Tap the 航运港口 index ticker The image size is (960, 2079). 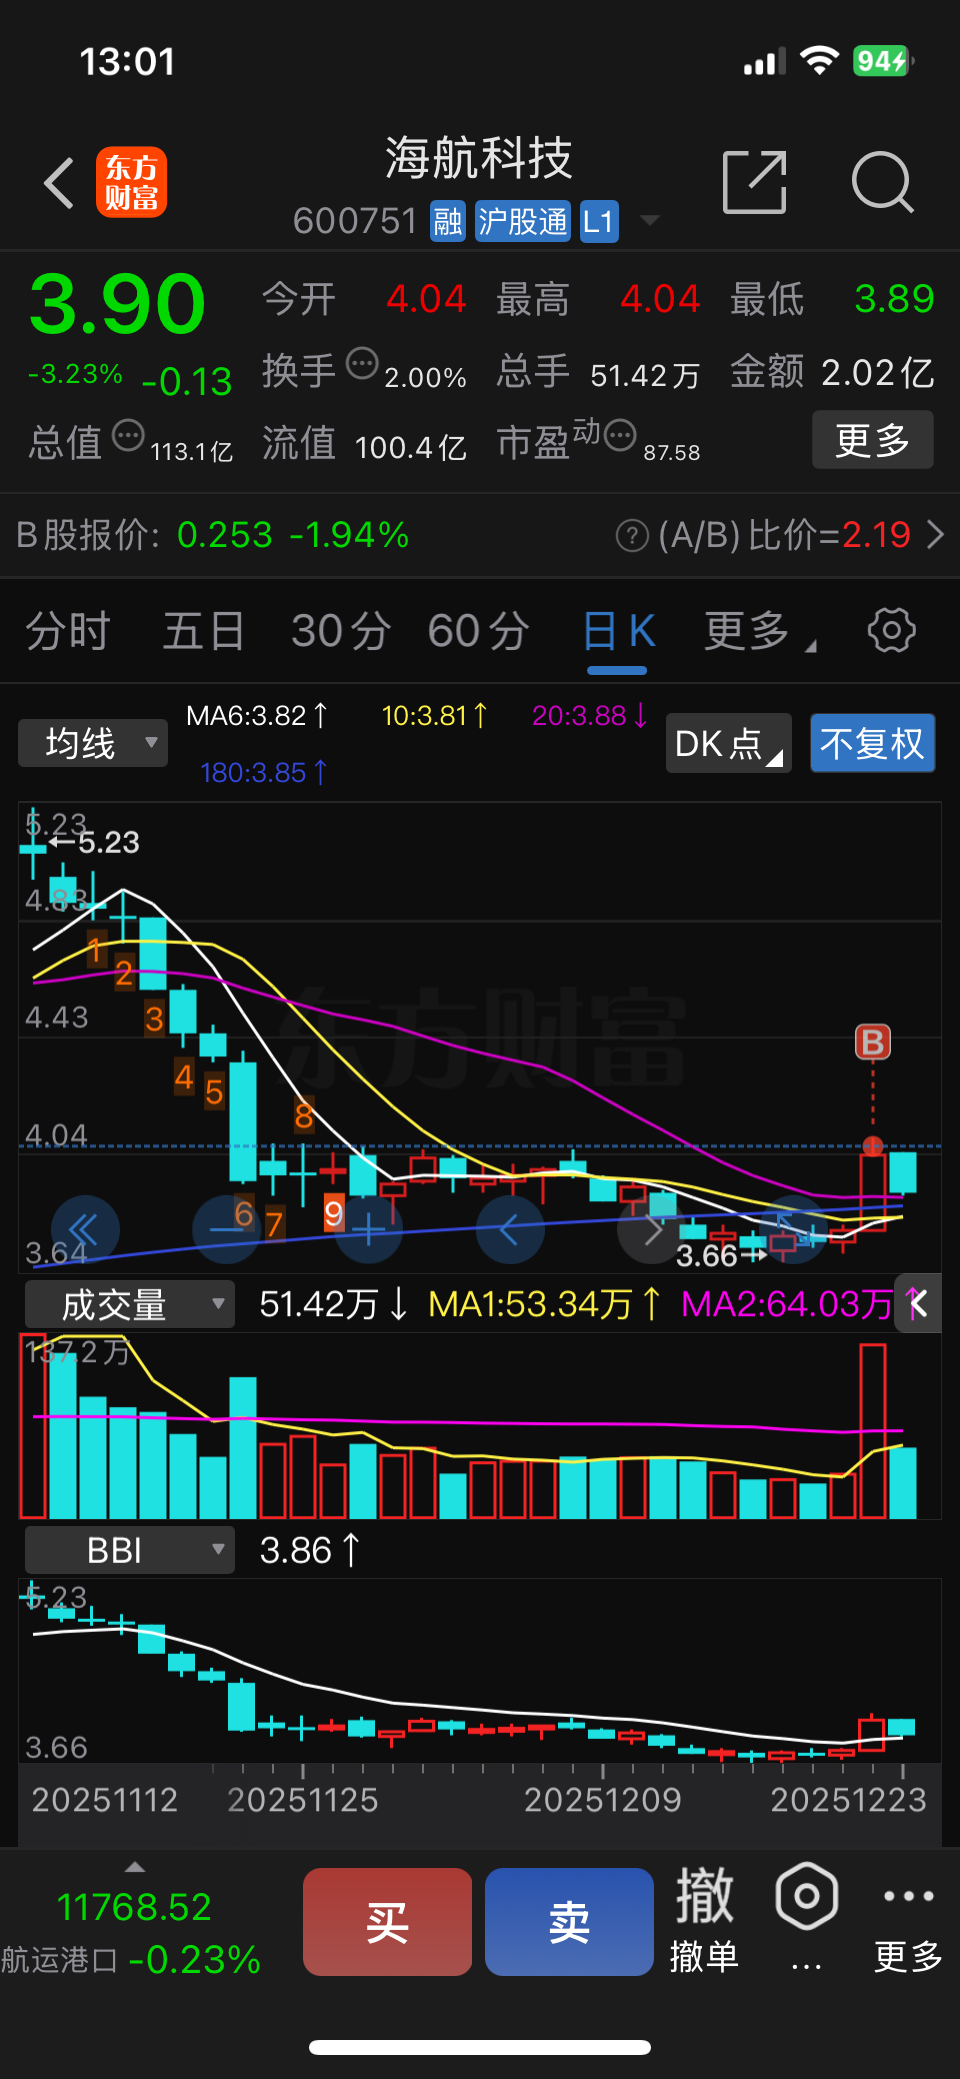tap(131, 1933)
